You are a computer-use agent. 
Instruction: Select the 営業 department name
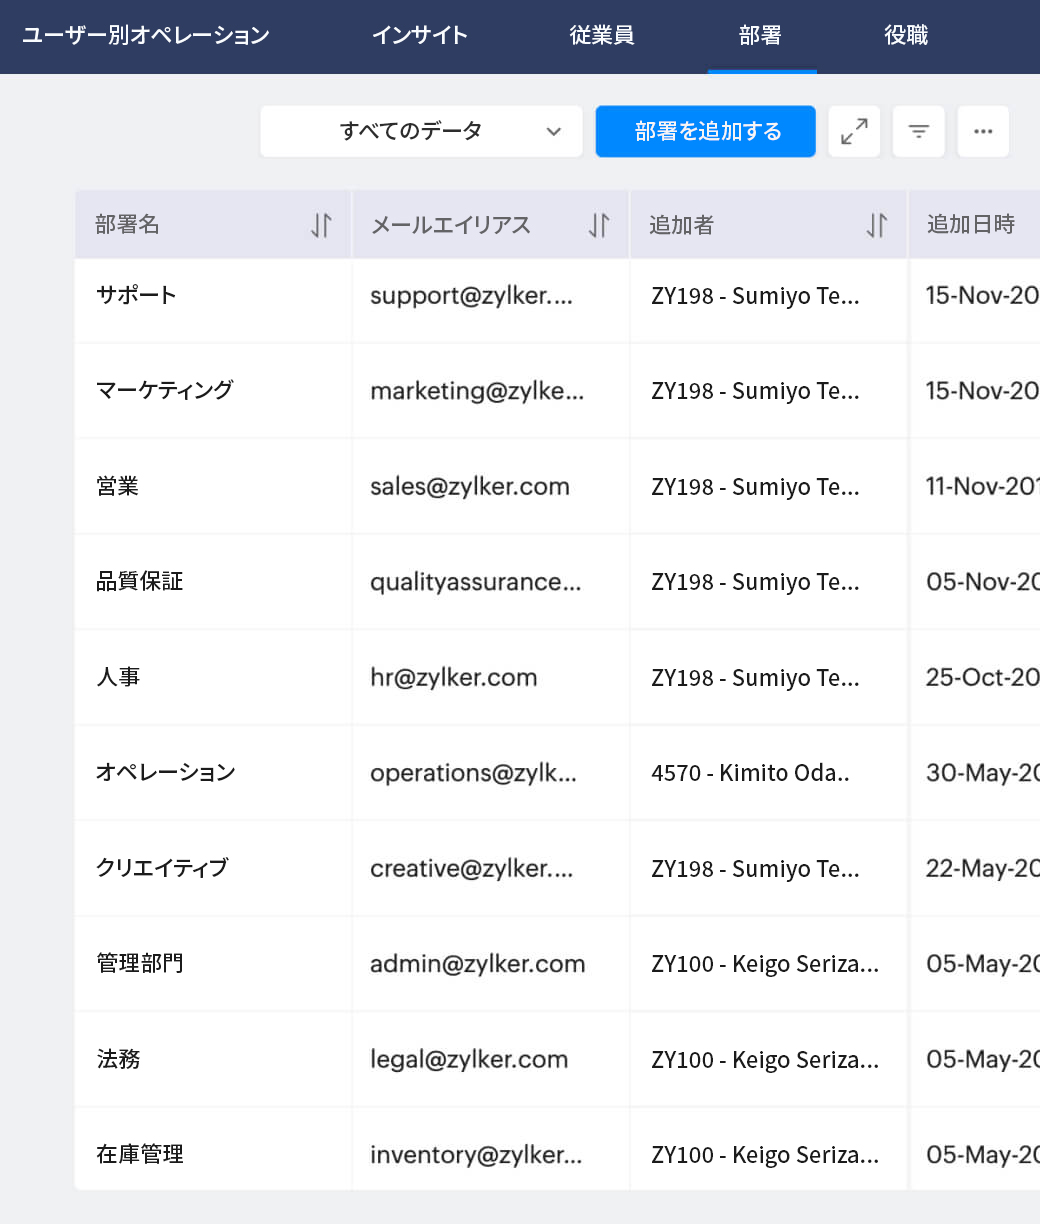117,486
